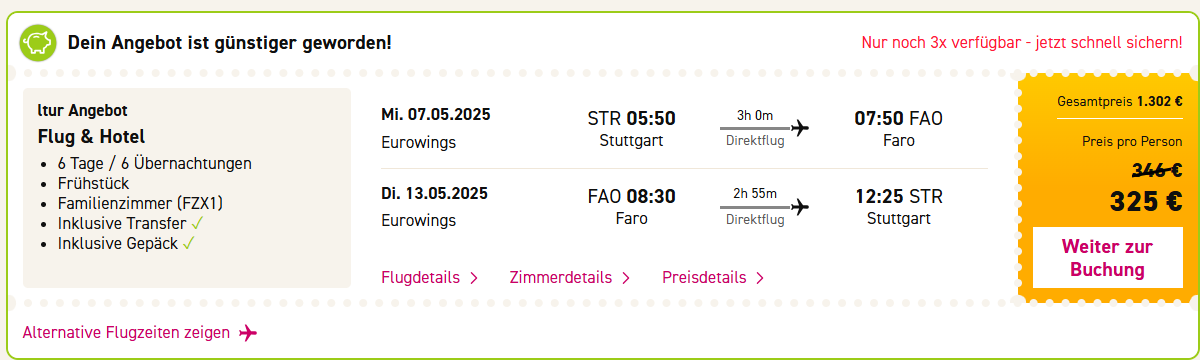
Task: Click Weiter zur Buchung button
Action: [x=1107, y=258]
